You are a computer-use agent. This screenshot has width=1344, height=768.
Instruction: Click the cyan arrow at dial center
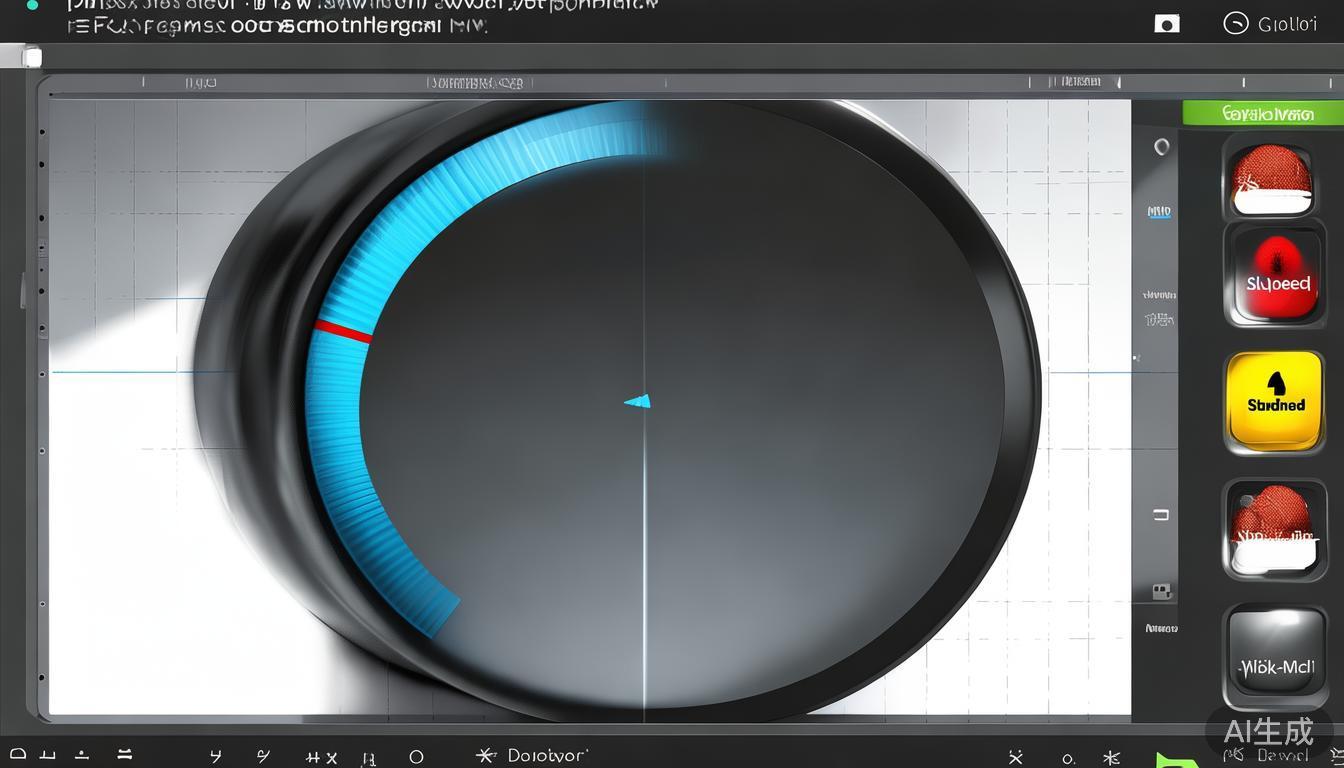(638, 401)
